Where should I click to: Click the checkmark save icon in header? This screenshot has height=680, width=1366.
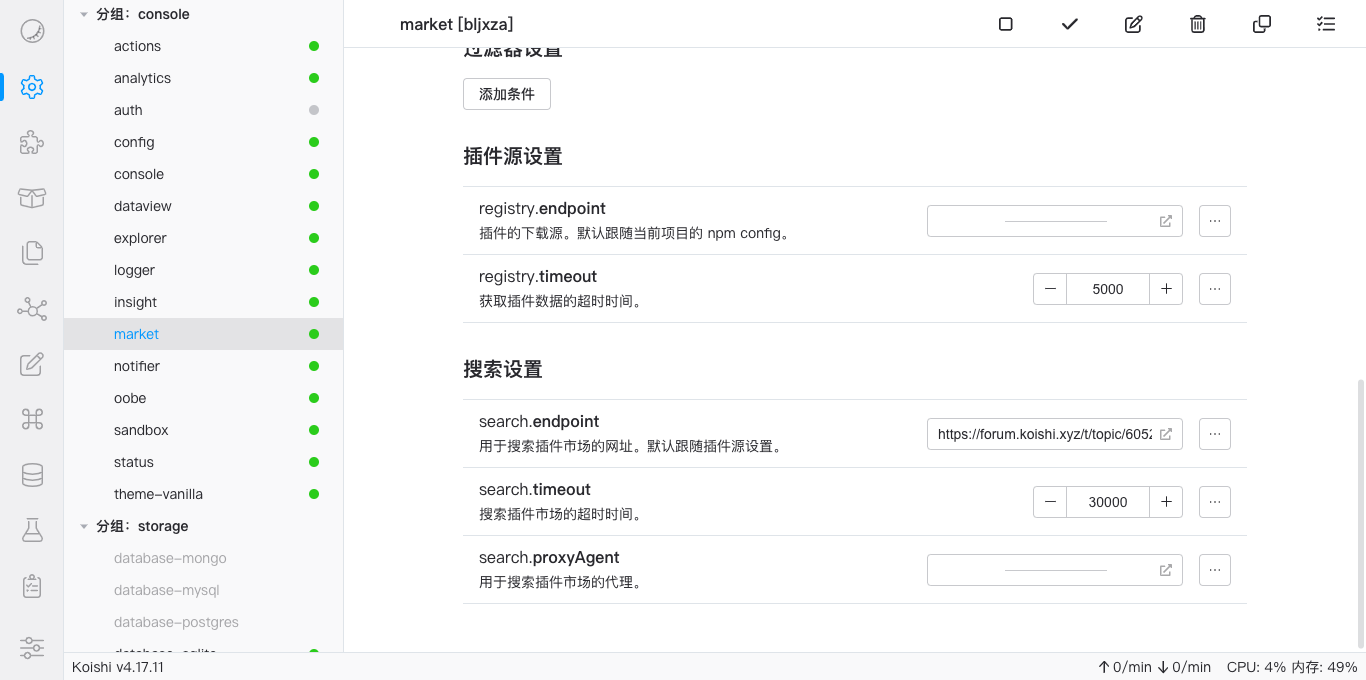click(x=1070, y=24)
